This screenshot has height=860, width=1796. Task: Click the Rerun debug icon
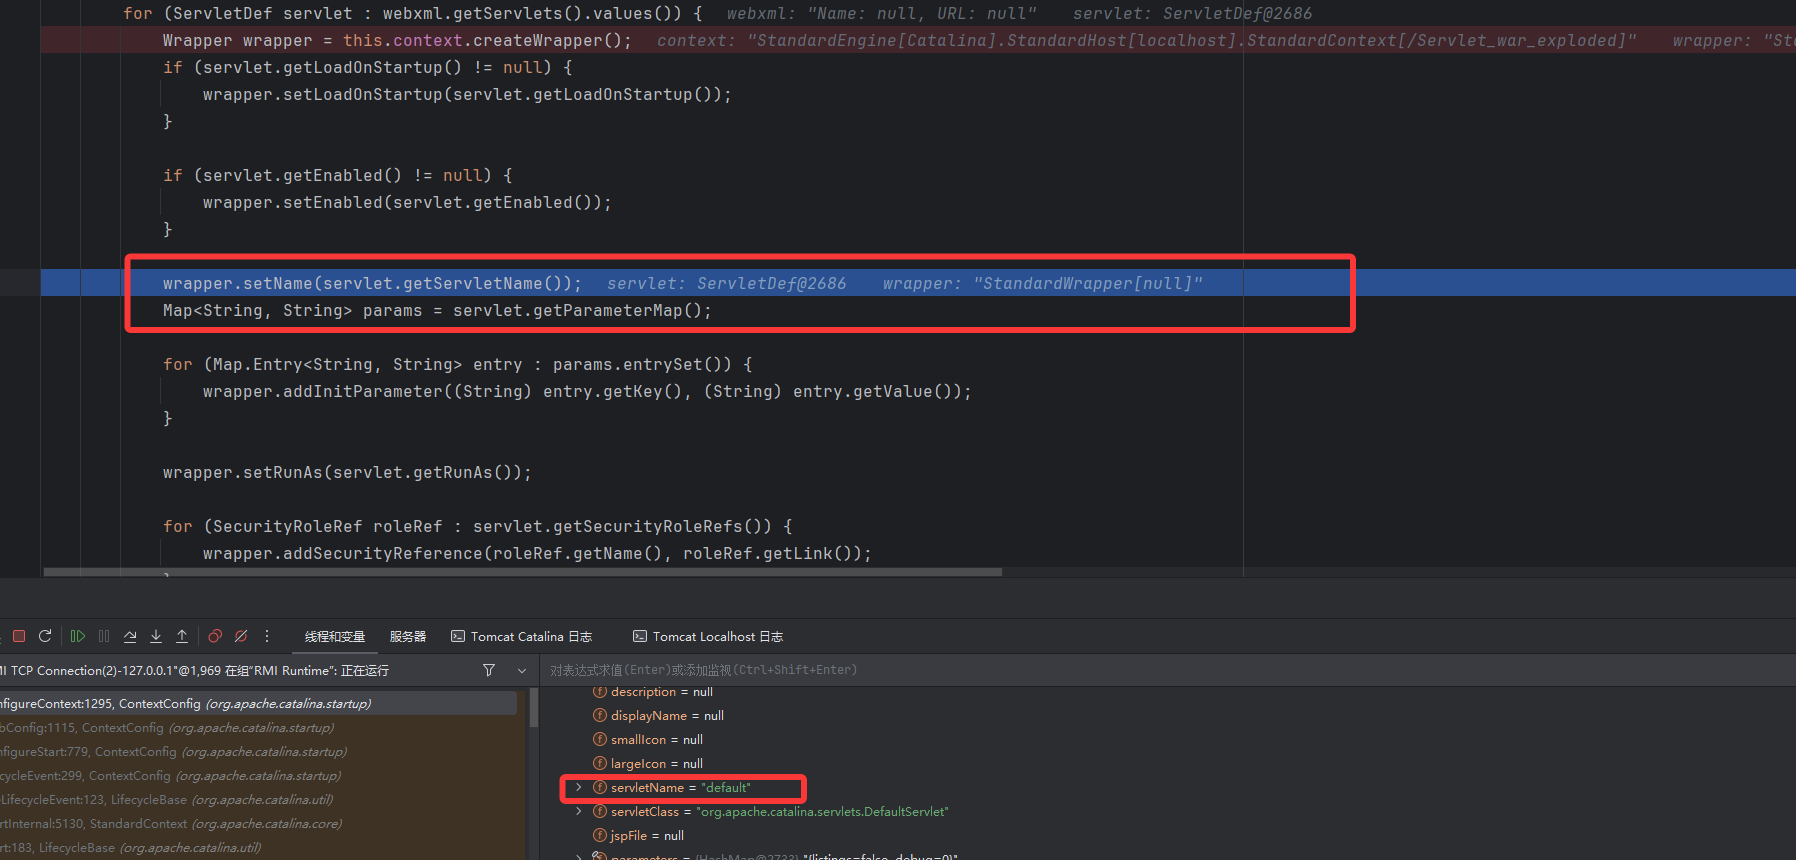pyautogui.click(x=45, y=636)
